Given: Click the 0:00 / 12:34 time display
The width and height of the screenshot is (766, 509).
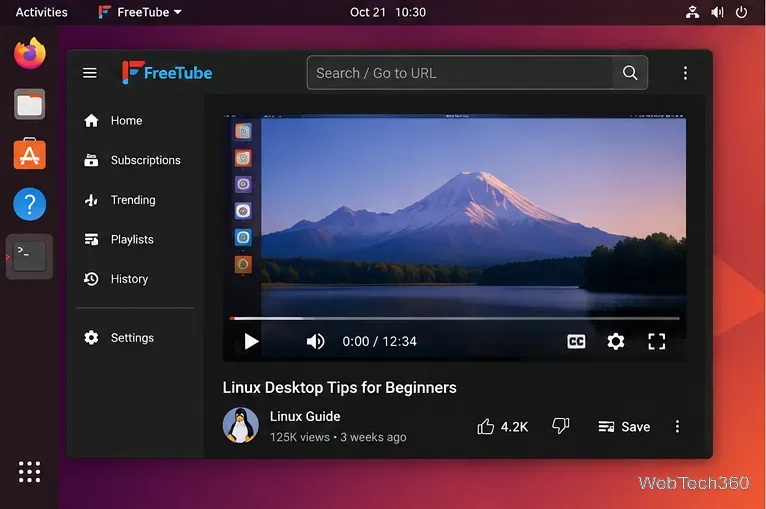Looking at the screenshot, I should point(380,341).
